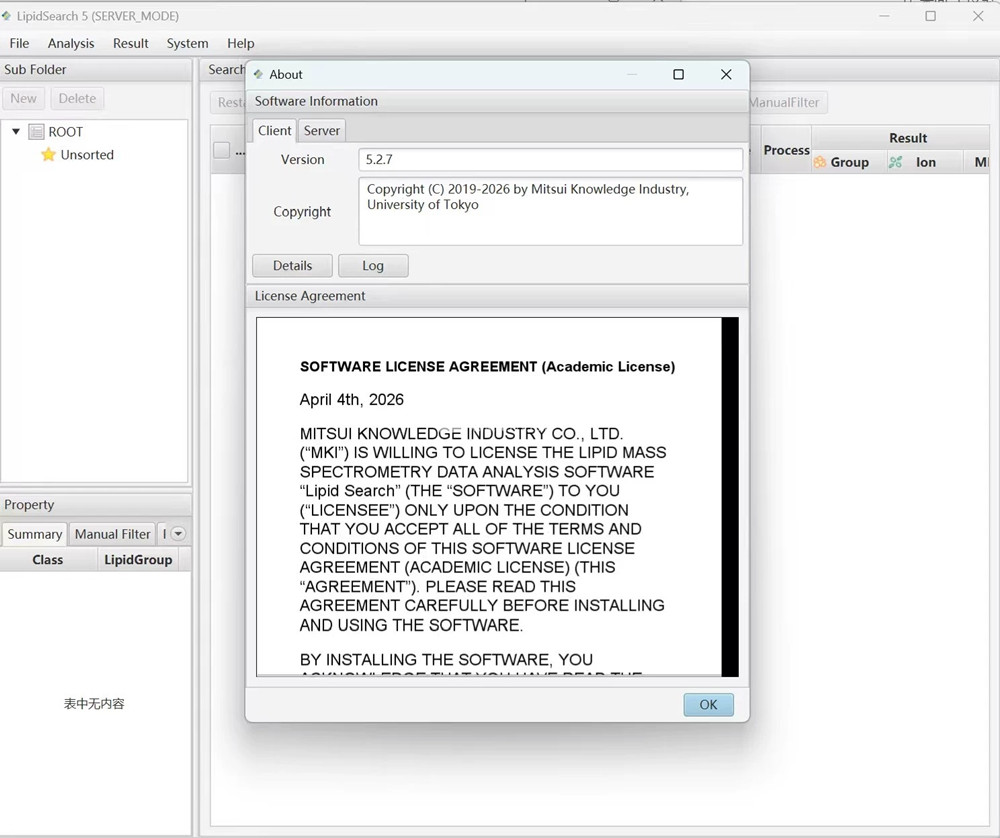Close the About dialog
1000x838 pixels.
point(726,75)
